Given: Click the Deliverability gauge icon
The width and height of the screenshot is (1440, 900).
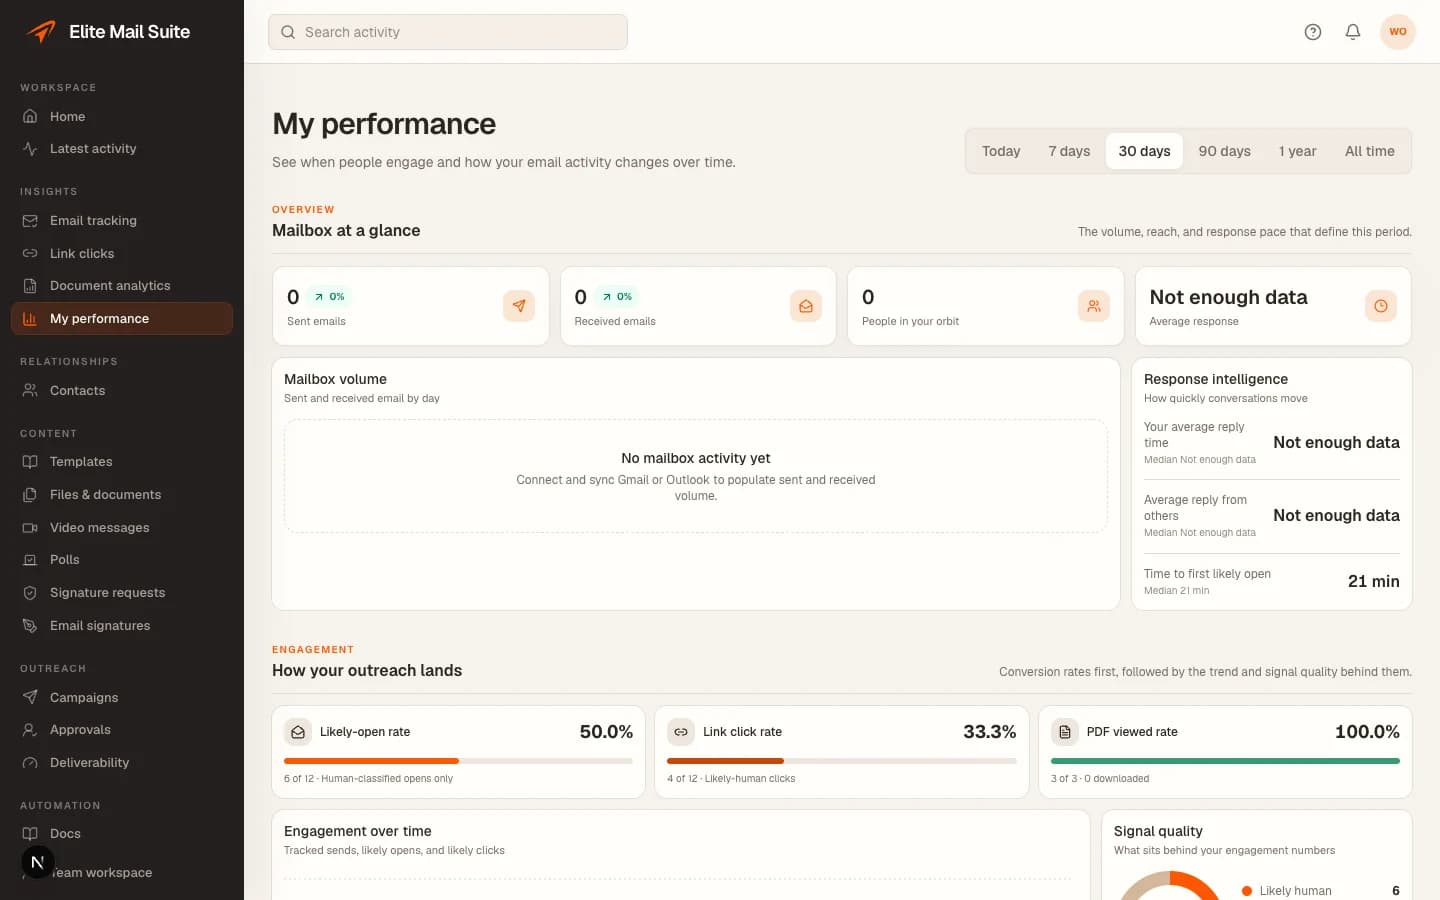Looking at the screenshot, I should pyautogui.click(x=30, y=763).
